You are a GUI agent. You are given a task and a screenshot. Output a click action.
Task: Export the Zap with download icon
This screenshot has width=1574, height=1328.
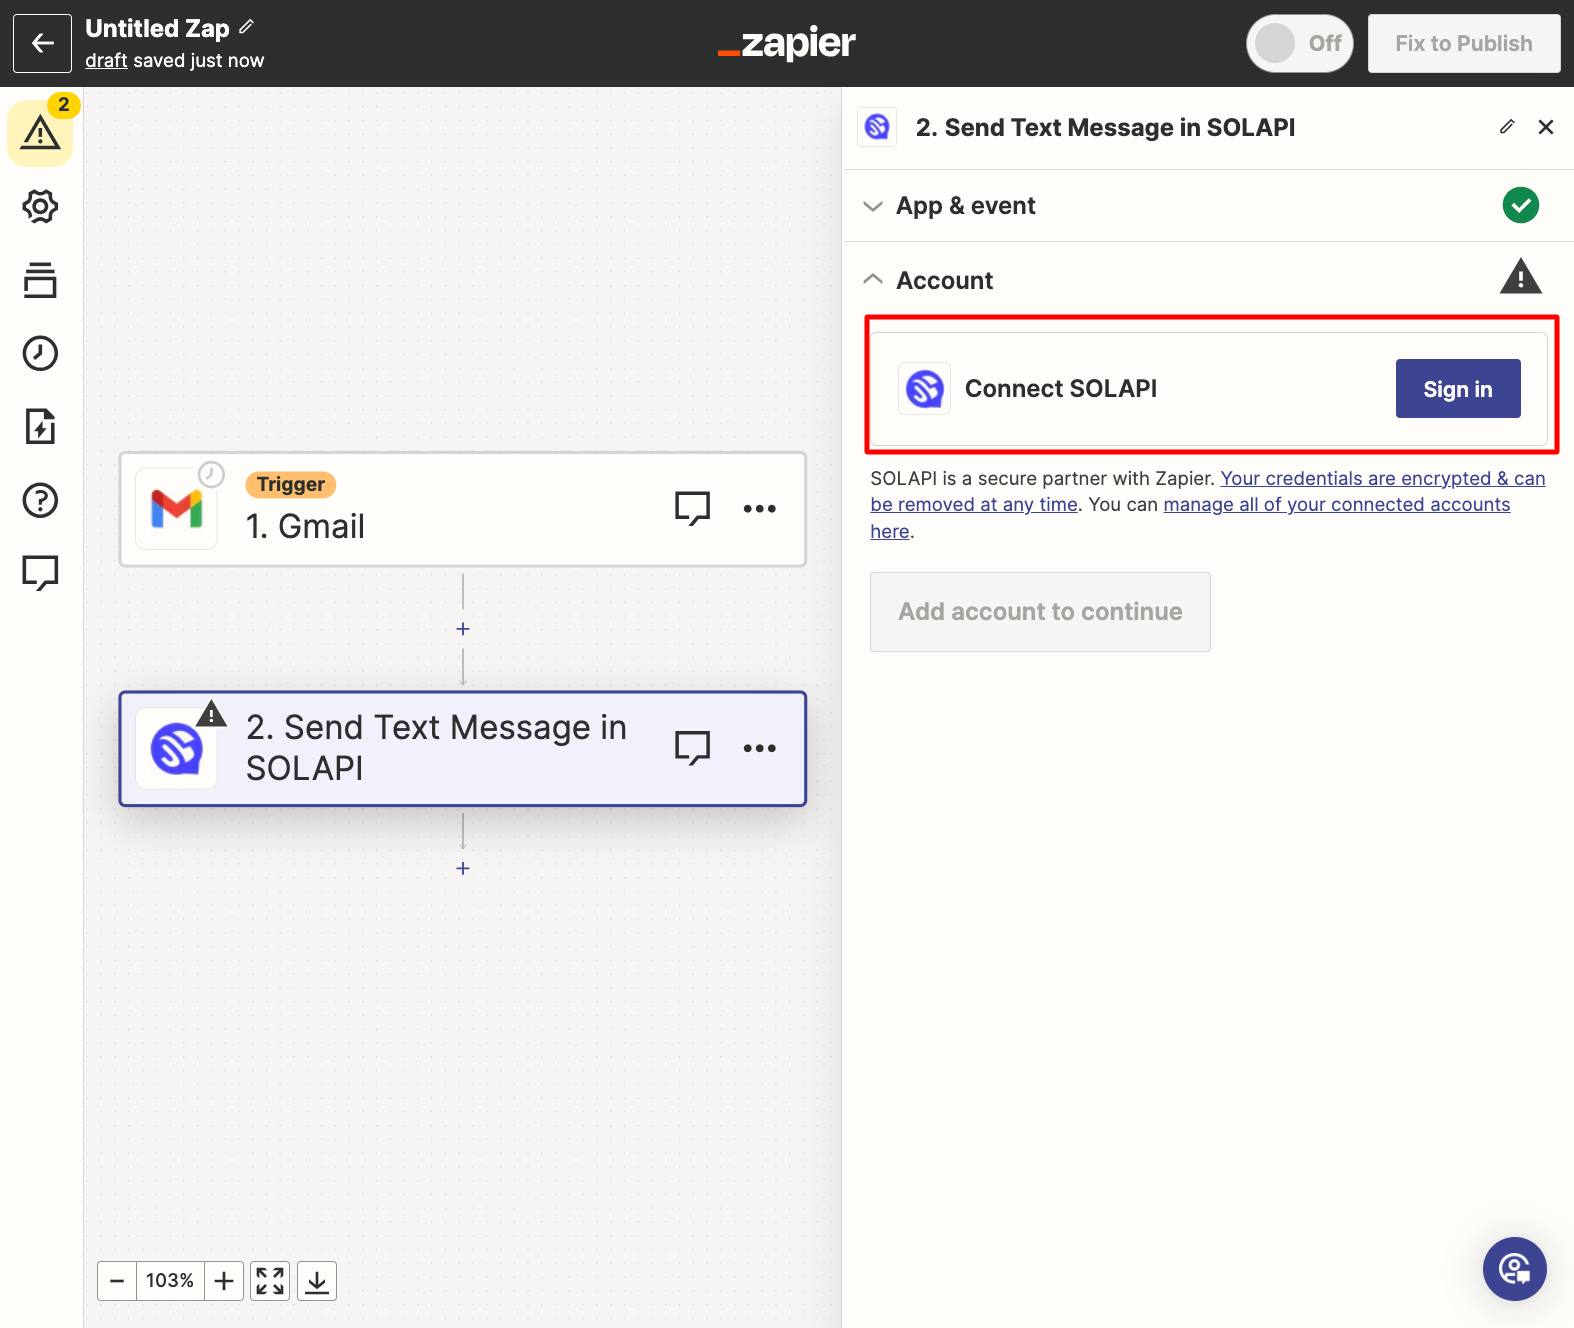(x=317, y=1281)
